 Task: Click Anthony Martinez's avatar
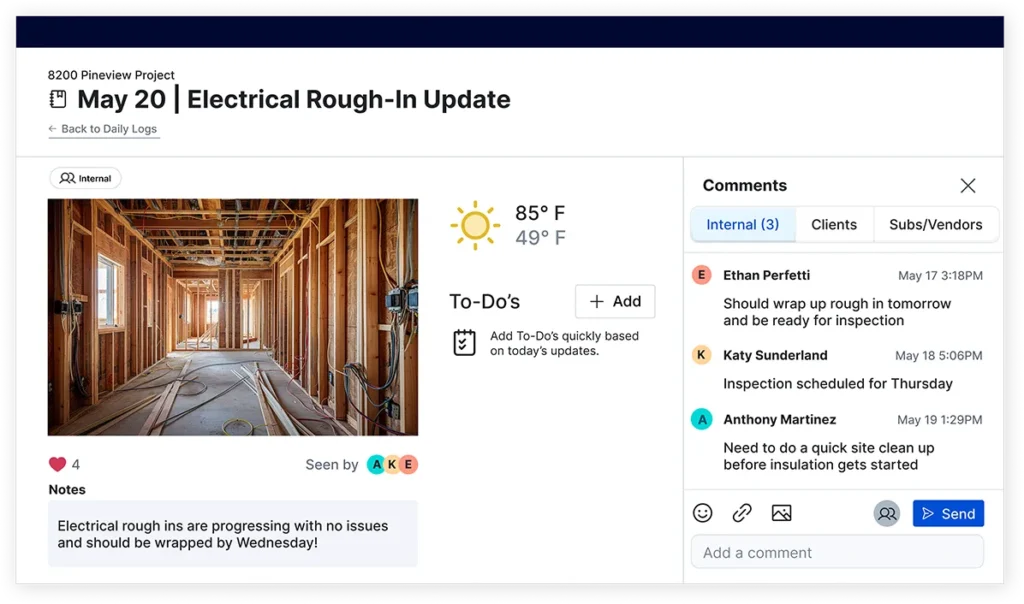point(701,419)
